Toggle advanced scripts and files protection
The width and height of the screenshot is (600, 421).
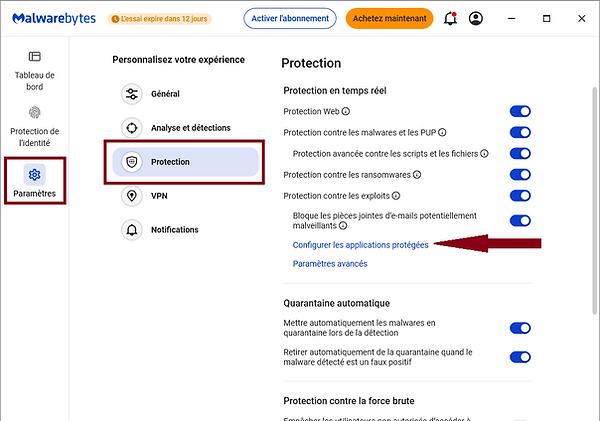(520, 153)
